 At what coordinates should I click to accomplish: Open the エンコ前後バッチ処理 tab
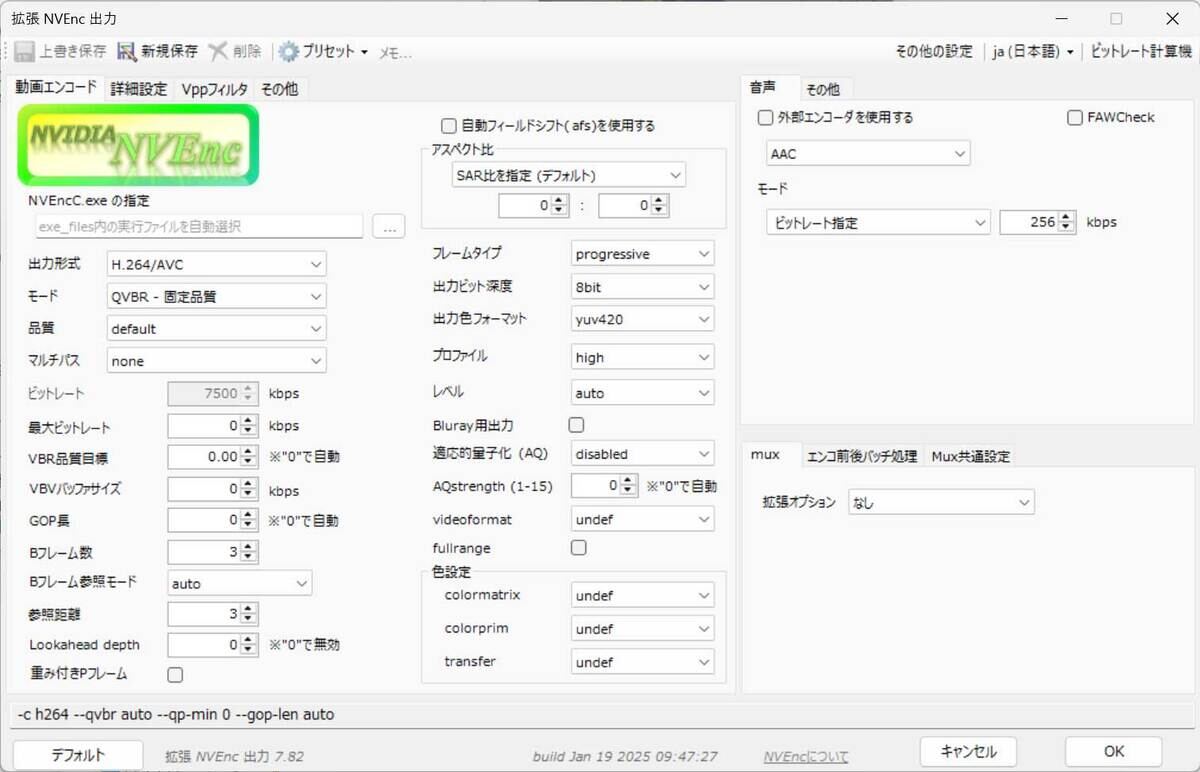click(x=861, y=456)
